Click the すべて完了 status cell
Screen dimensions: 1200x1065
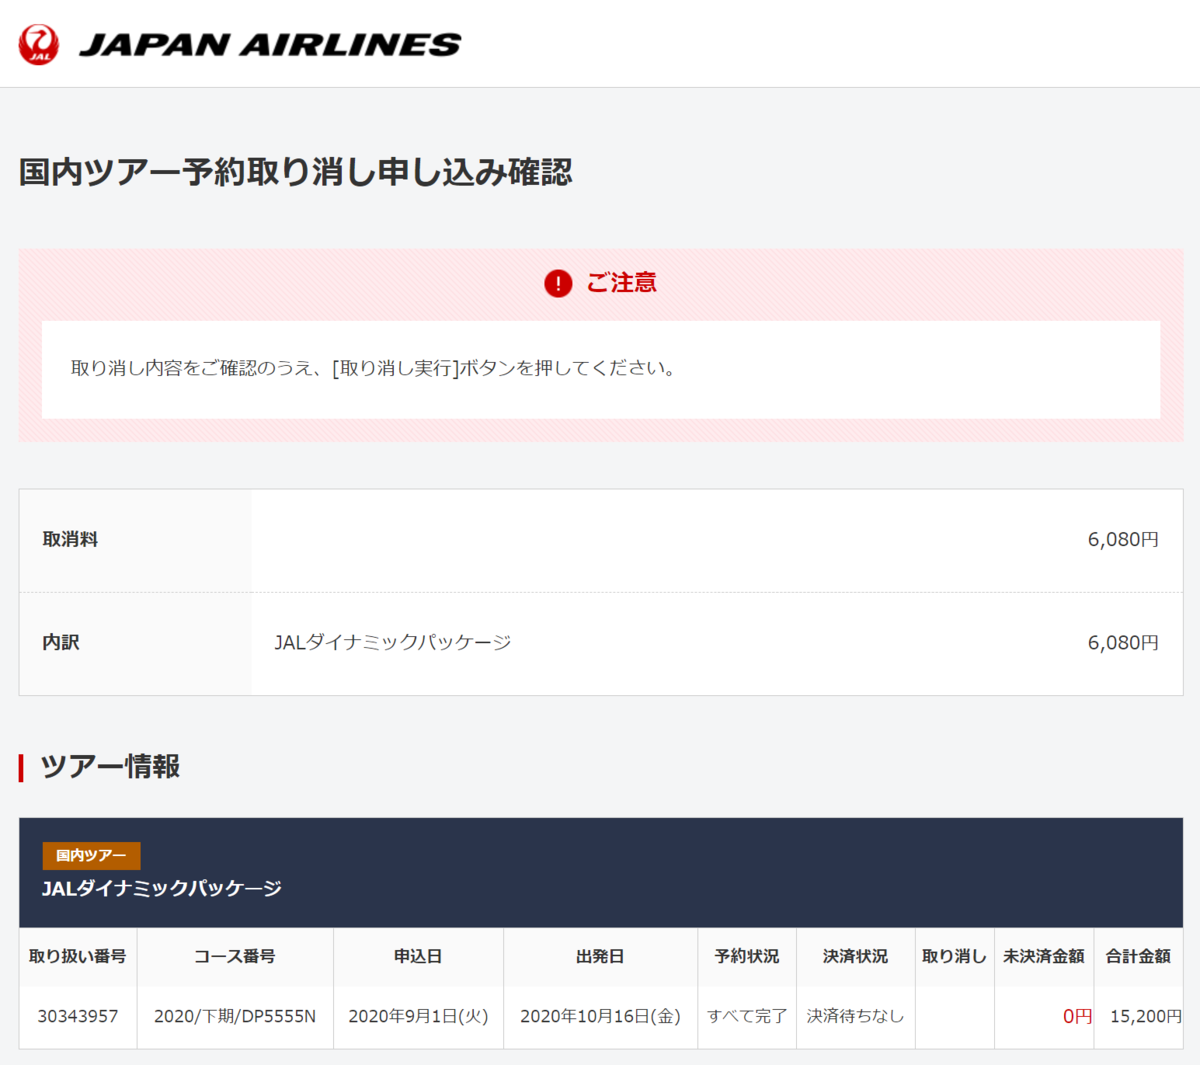tap(747, 1016)
